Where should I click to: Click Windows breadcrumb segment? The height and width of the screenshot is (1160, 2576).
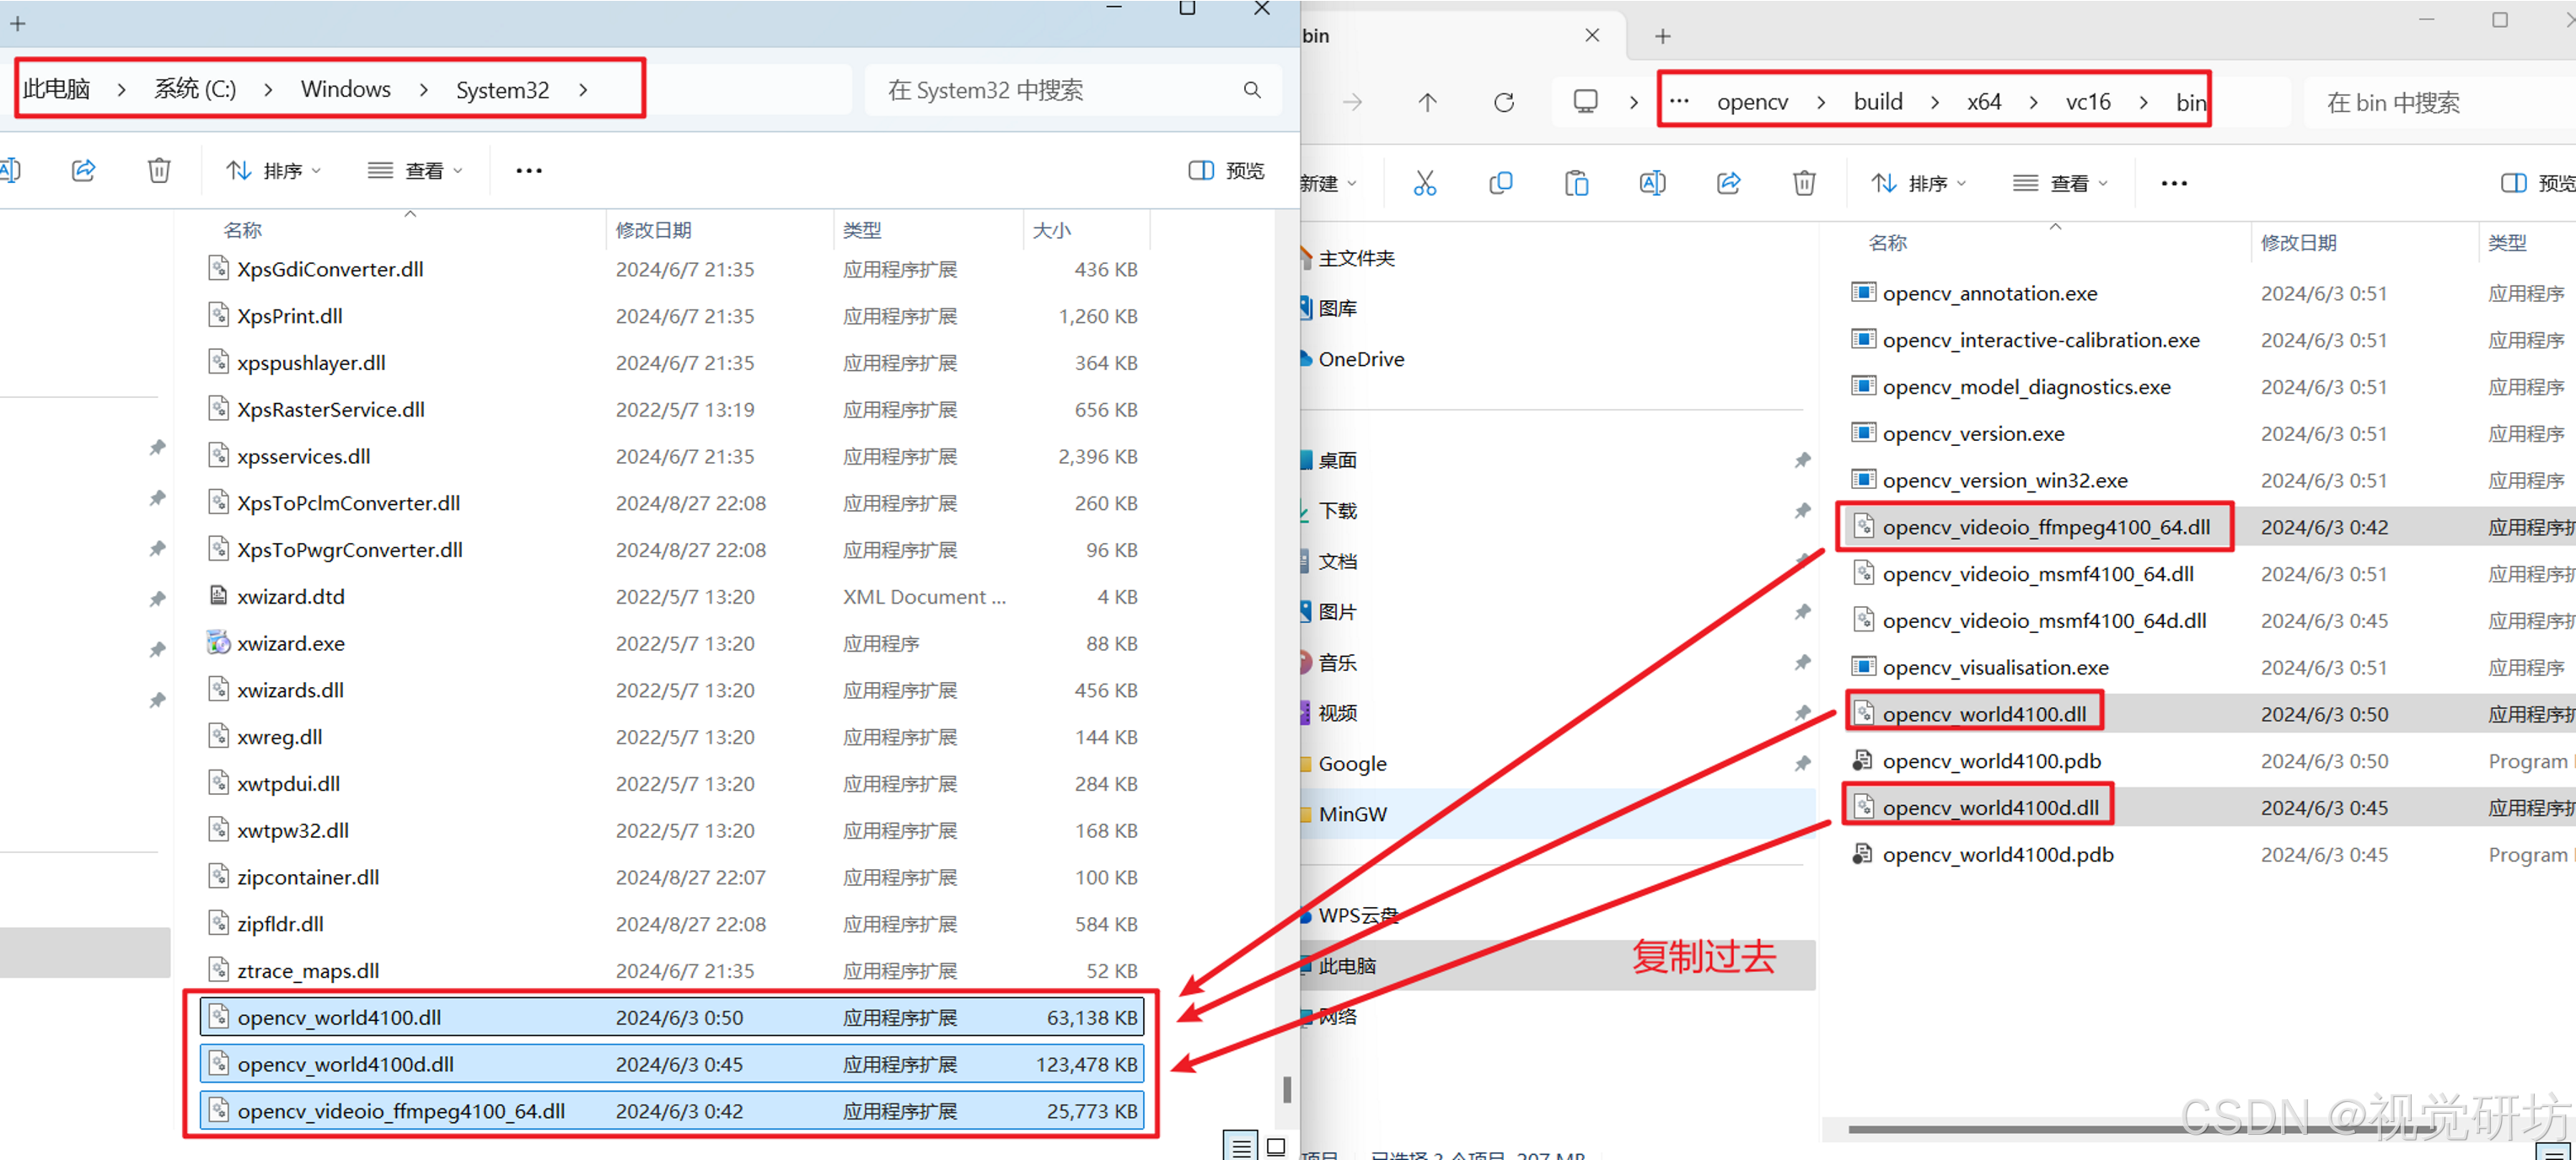[x=346, y=89]
